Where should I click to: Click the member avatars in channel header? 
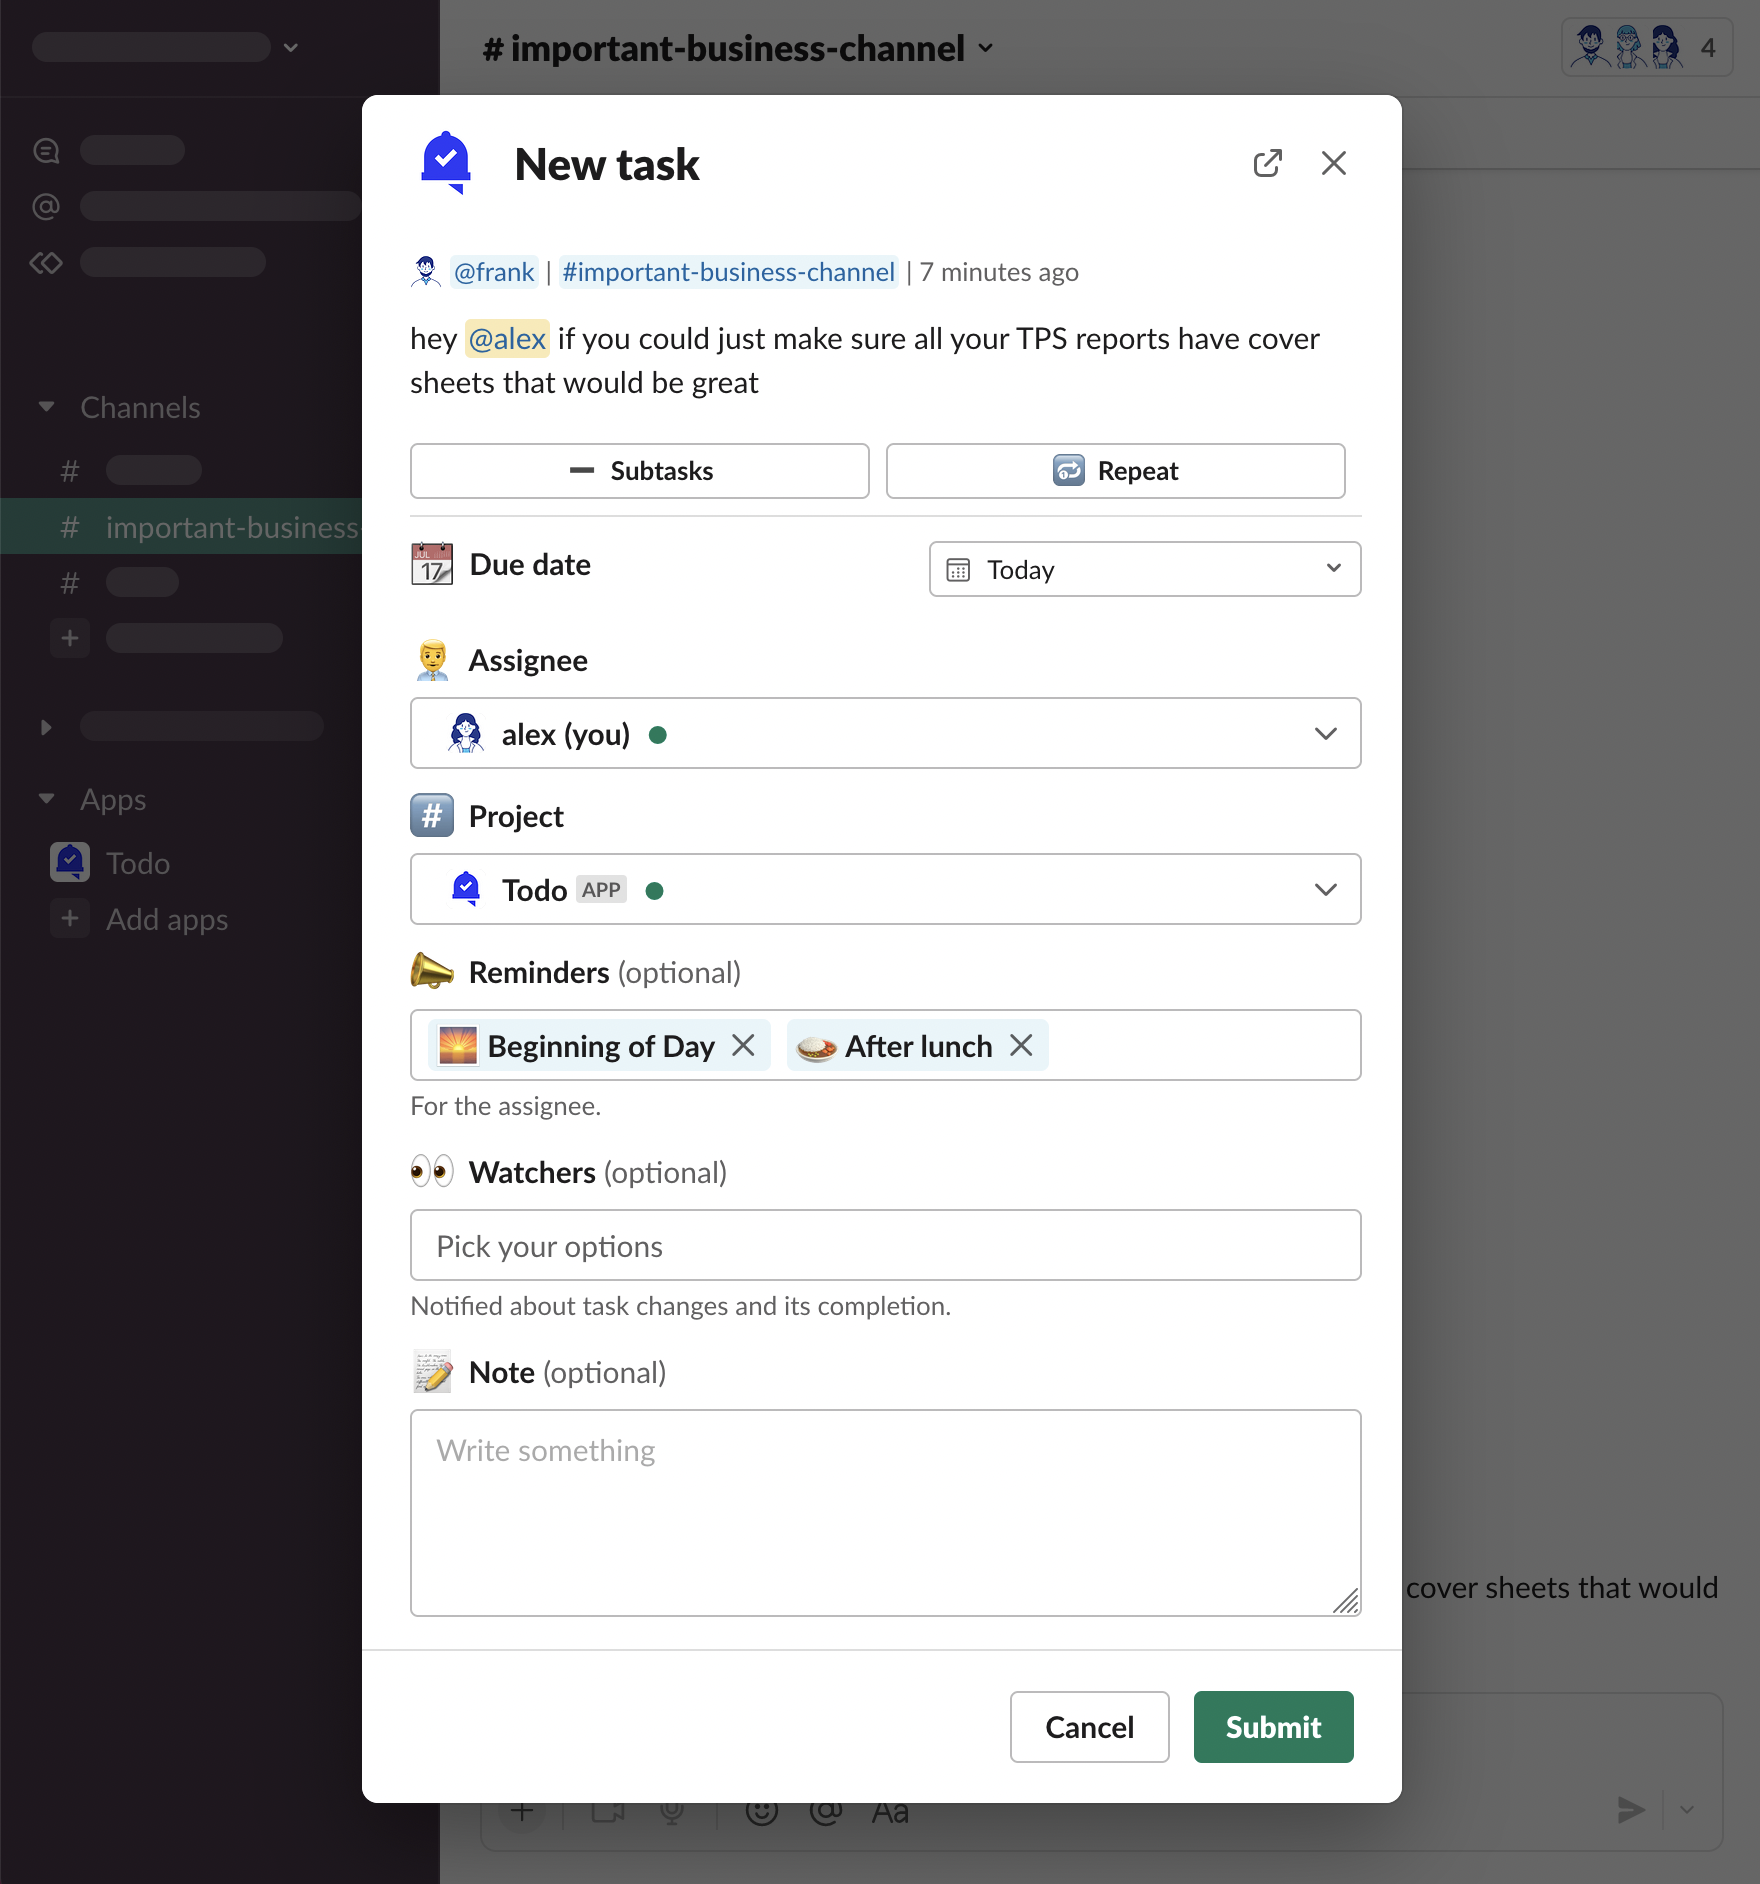coord(1645,47)
